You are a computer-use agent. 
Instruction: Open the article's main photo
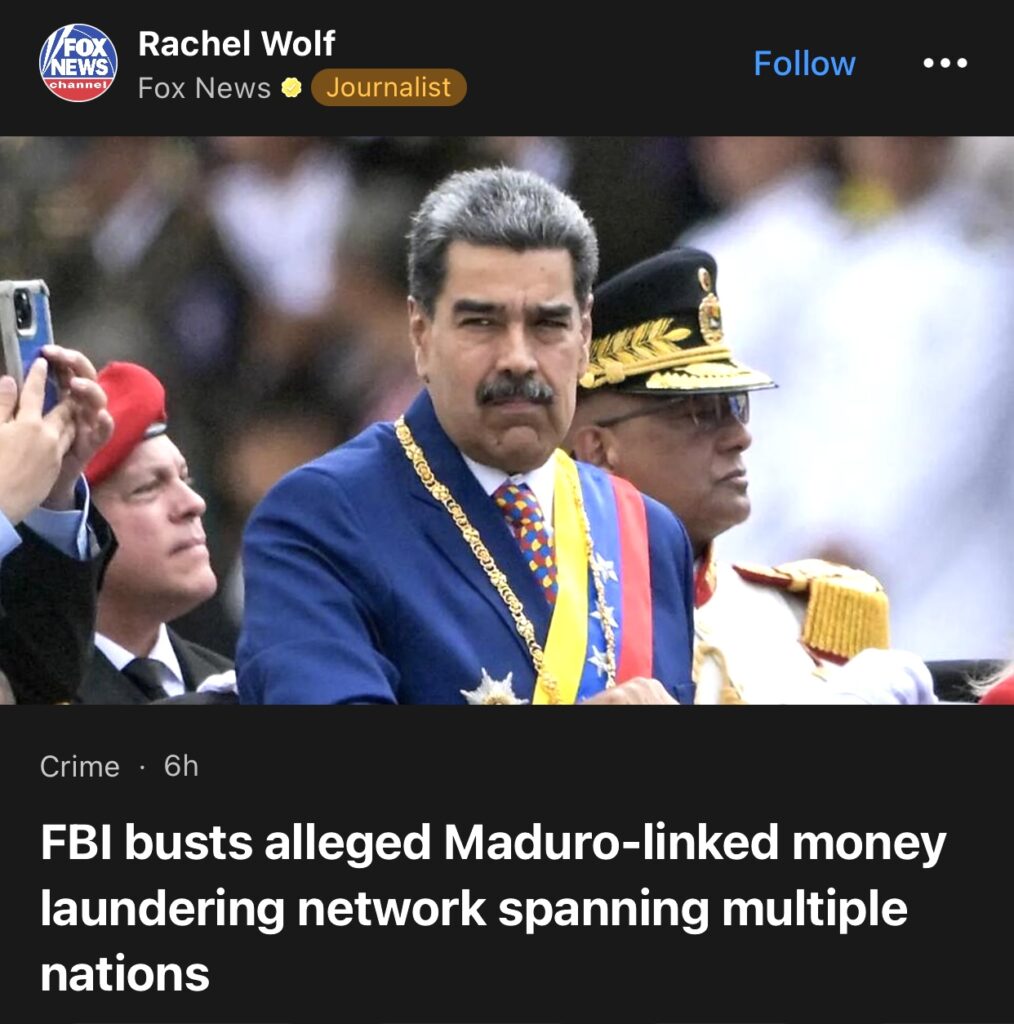507,420
